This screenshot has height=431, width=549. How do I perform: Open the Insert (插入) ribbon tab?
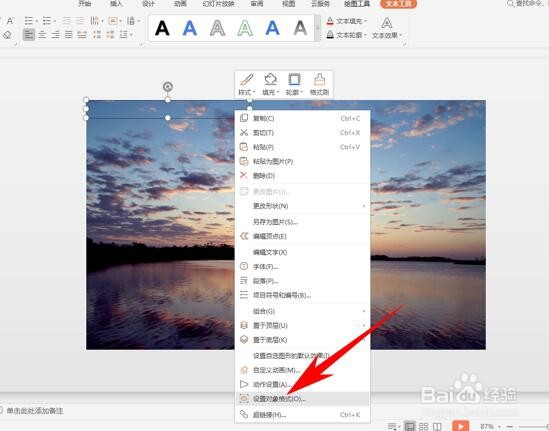click(x=116, y=4)
